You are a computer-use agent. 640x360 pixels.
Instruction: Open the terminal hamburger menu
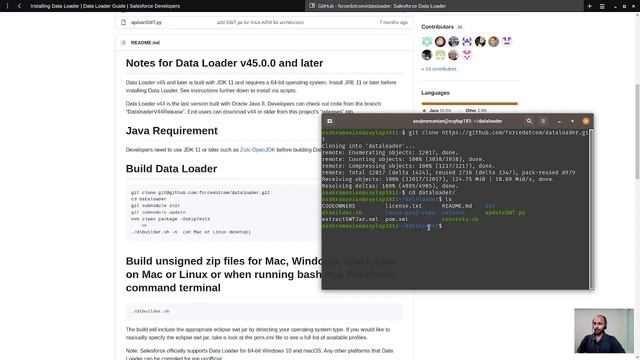543,121
